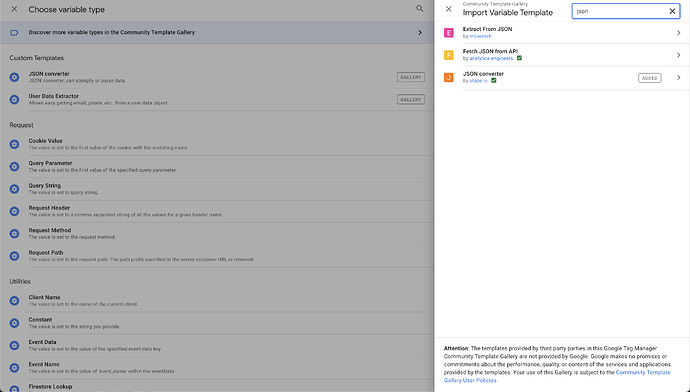The image size is (690, 392).
Task: Click verified badge next to stape-io
Action: (494, 81)
